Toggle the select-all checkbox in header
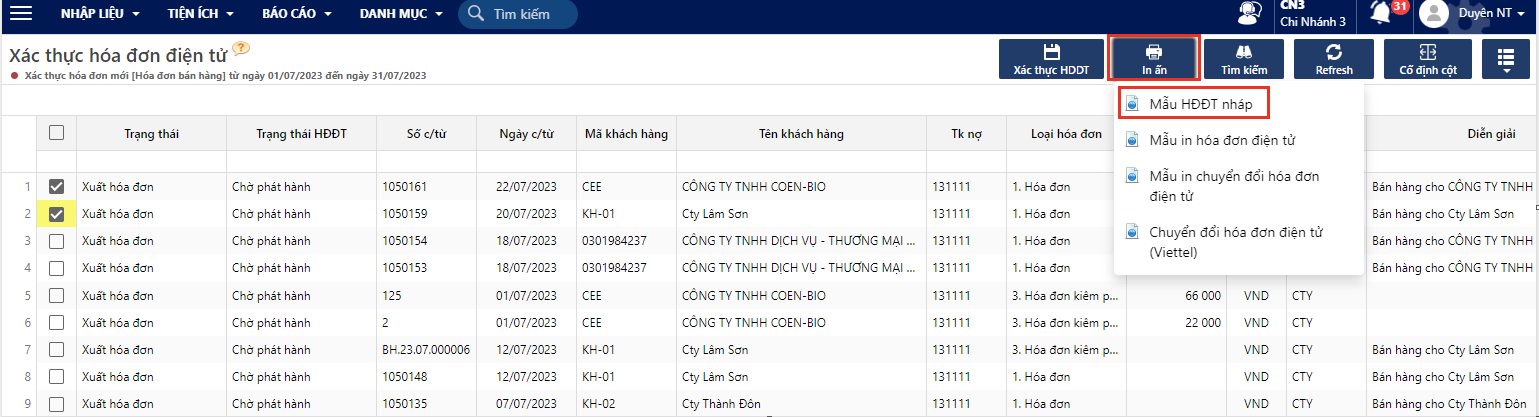Screen dimensions: 1539x417 tap(57, 133)
